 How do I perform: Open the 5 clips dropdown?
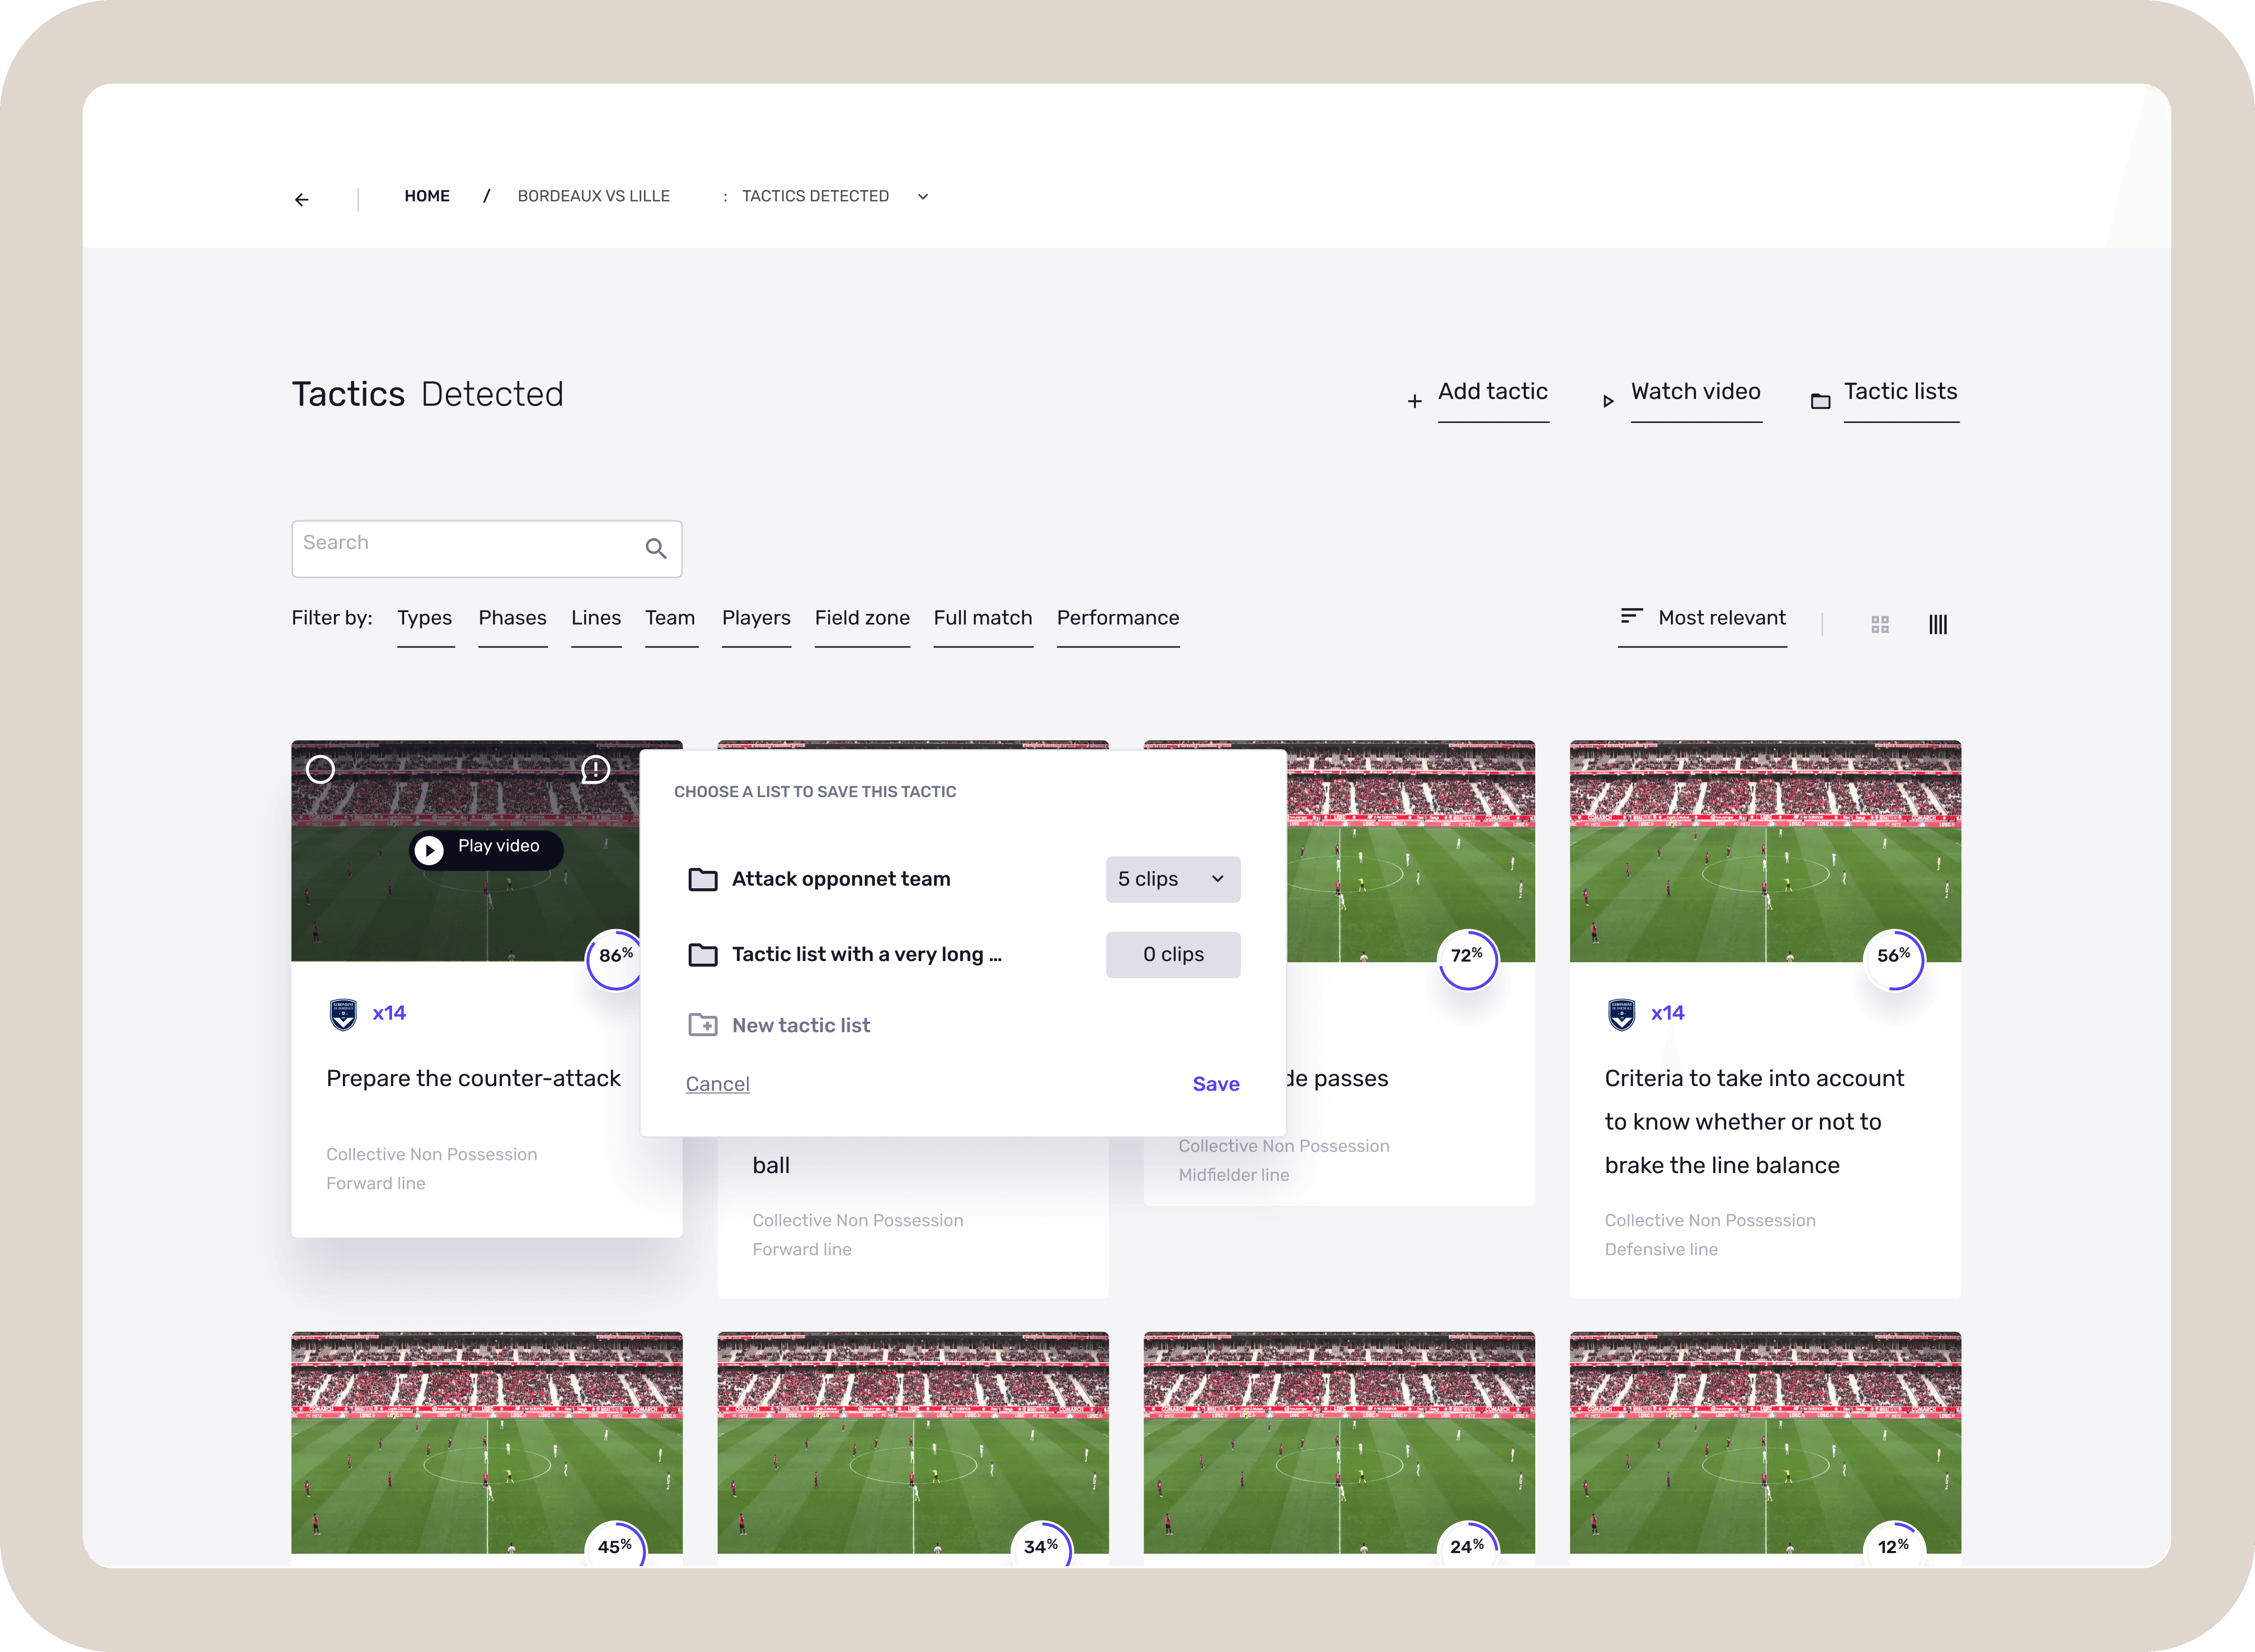[x=1173, y=880]
